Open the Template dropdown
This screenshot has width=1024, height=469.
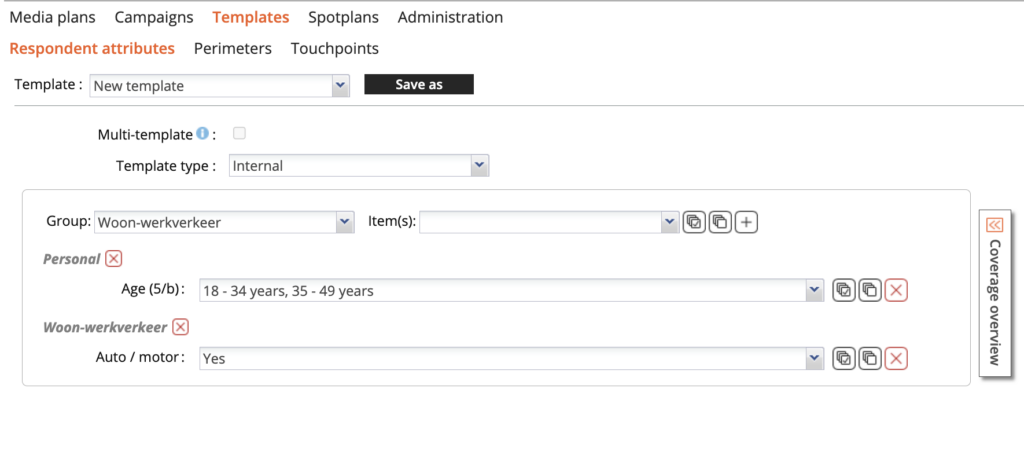click(341, 86)
